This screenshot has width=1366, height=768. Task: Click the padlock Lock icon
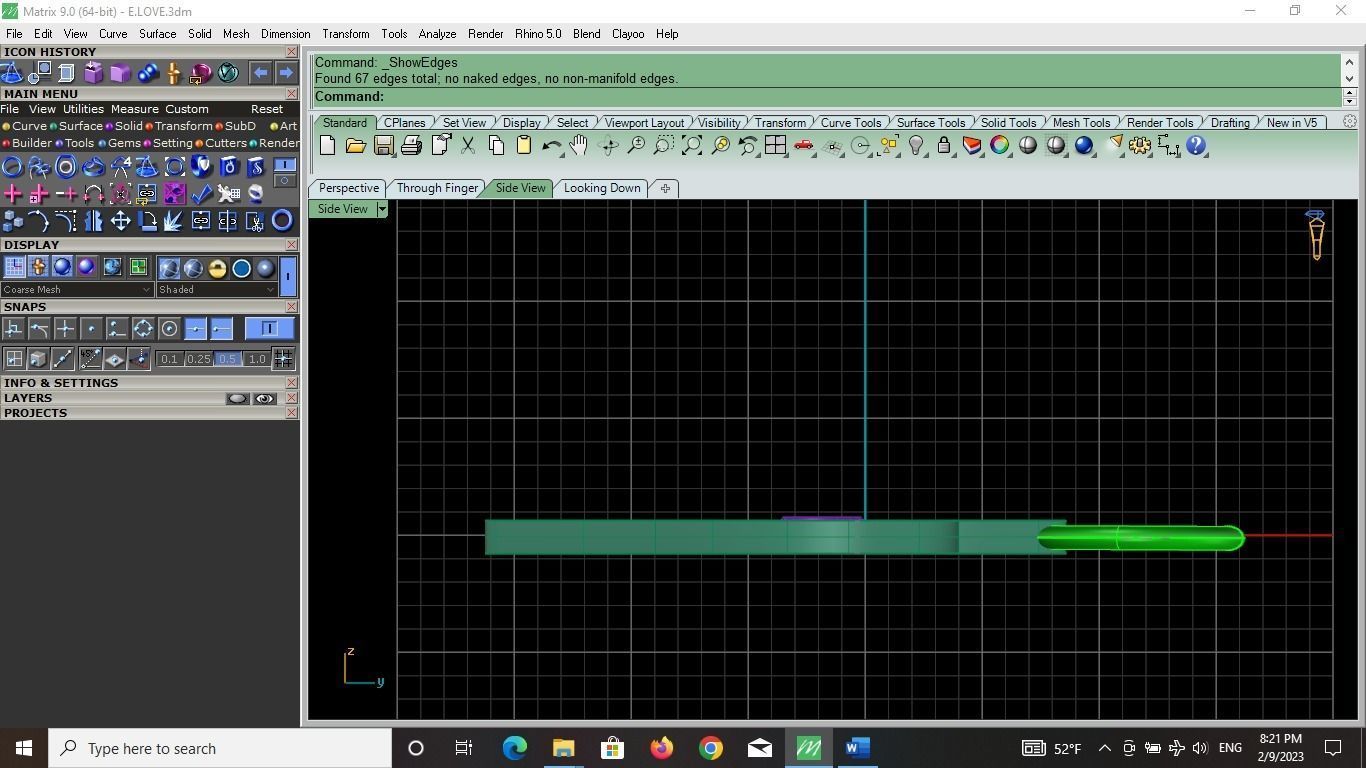[943, 146]
